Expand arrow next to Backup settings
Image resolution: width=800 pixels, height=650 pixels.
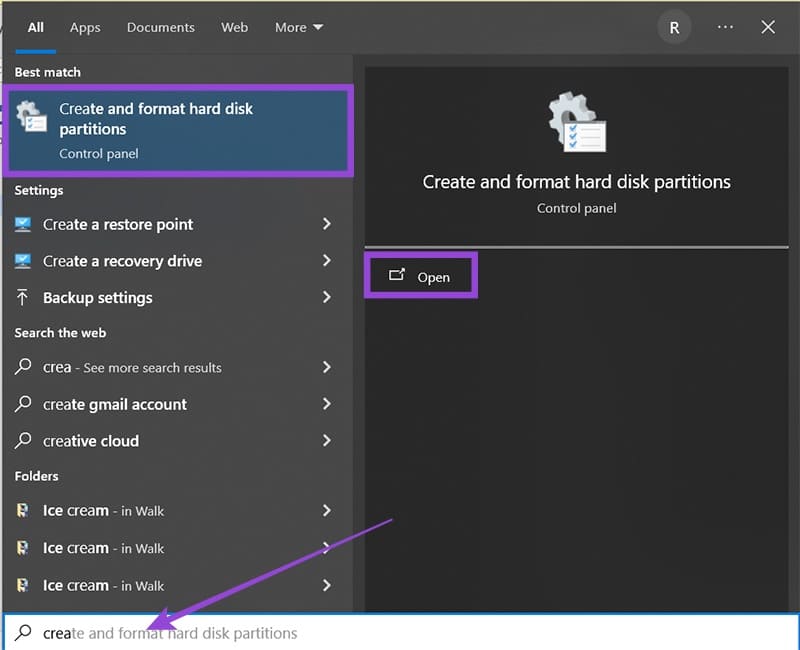327,297
